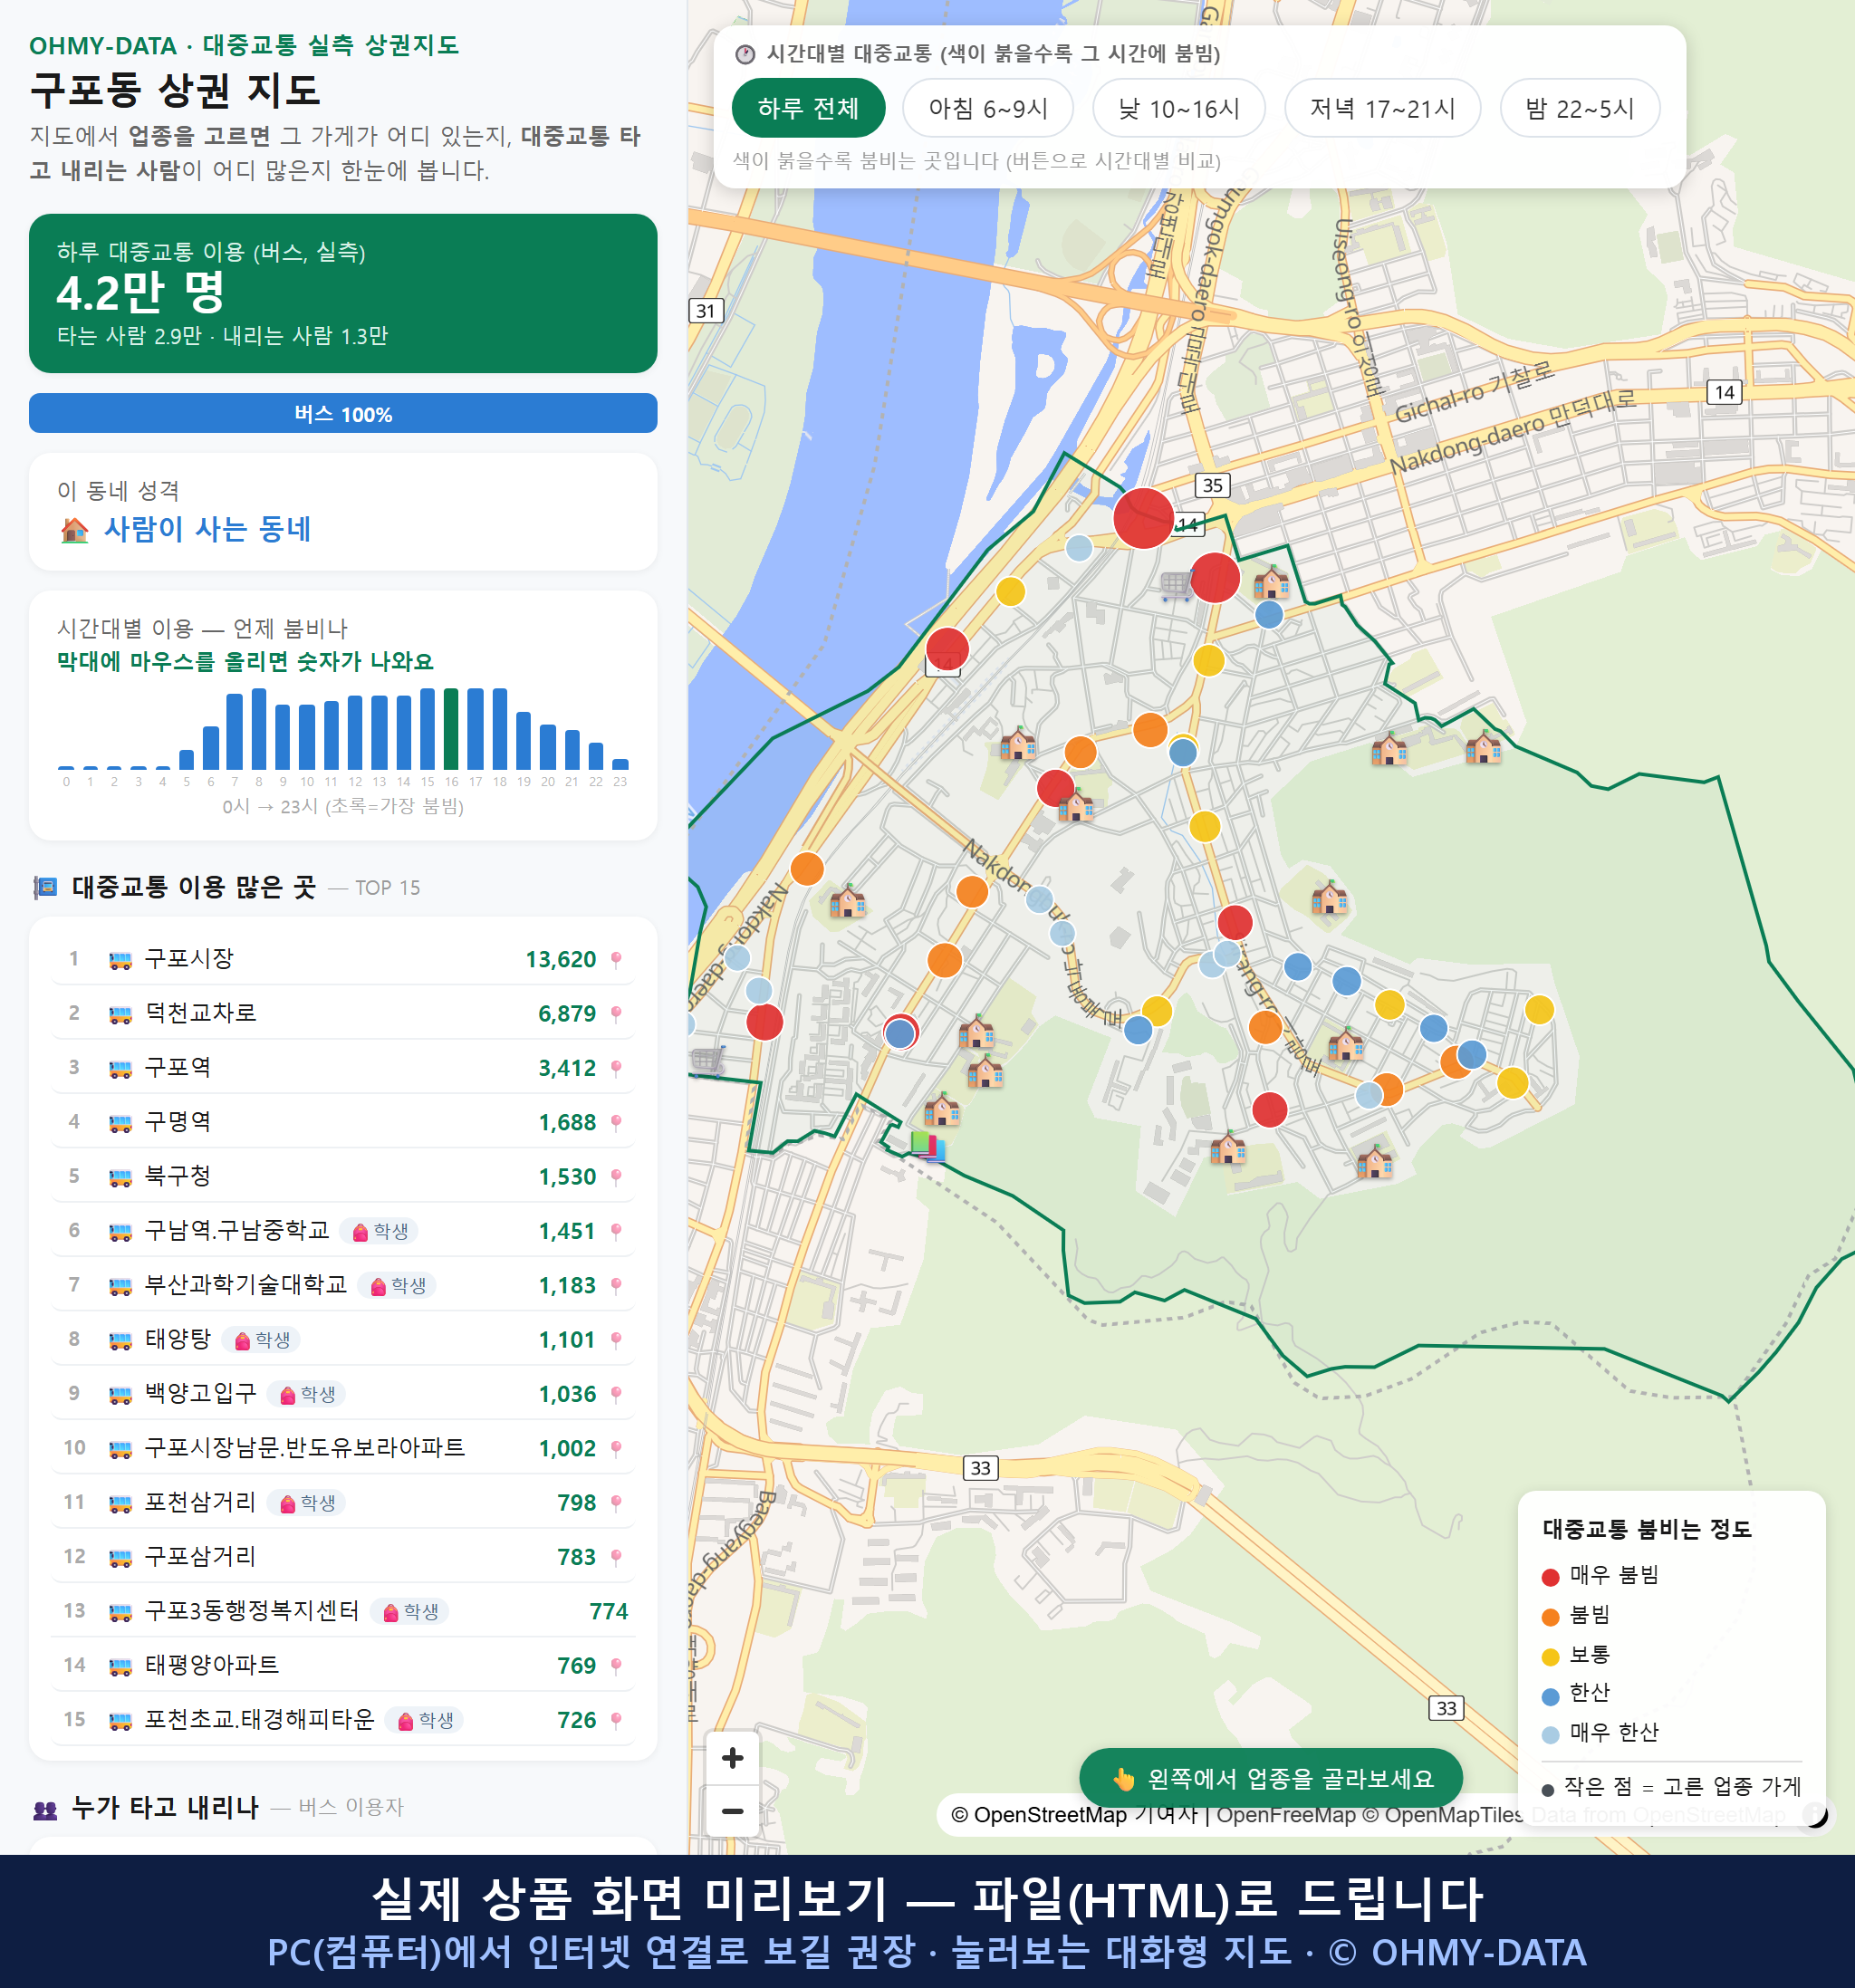Click the pin icon in 태양탕 row
This screenshot has height=1988, width=1855.
[616, 1340]
